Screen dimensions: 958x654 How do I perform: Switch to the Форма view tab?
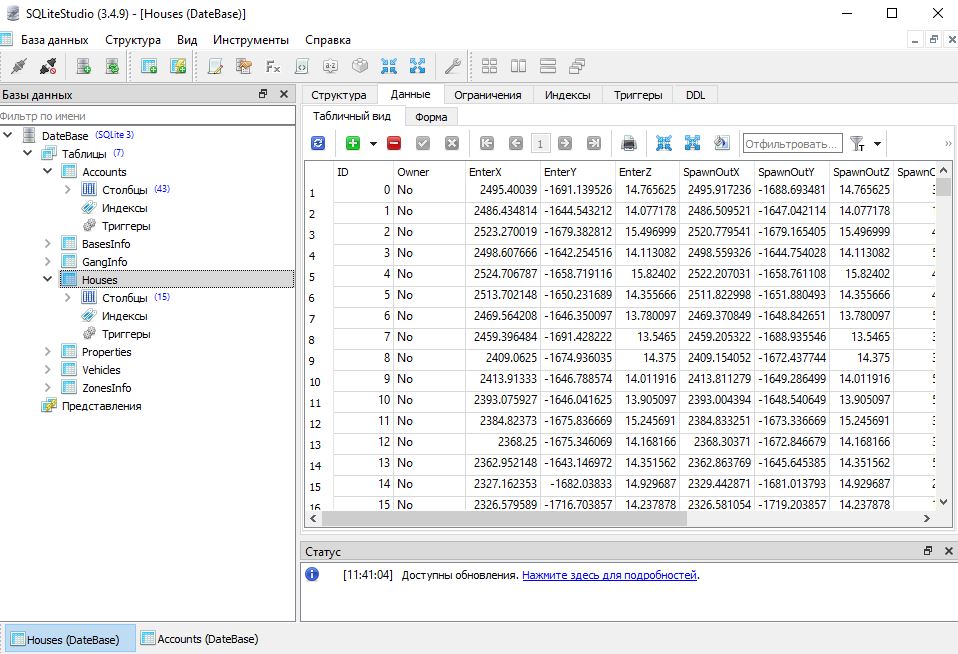[x=431, y=117]
